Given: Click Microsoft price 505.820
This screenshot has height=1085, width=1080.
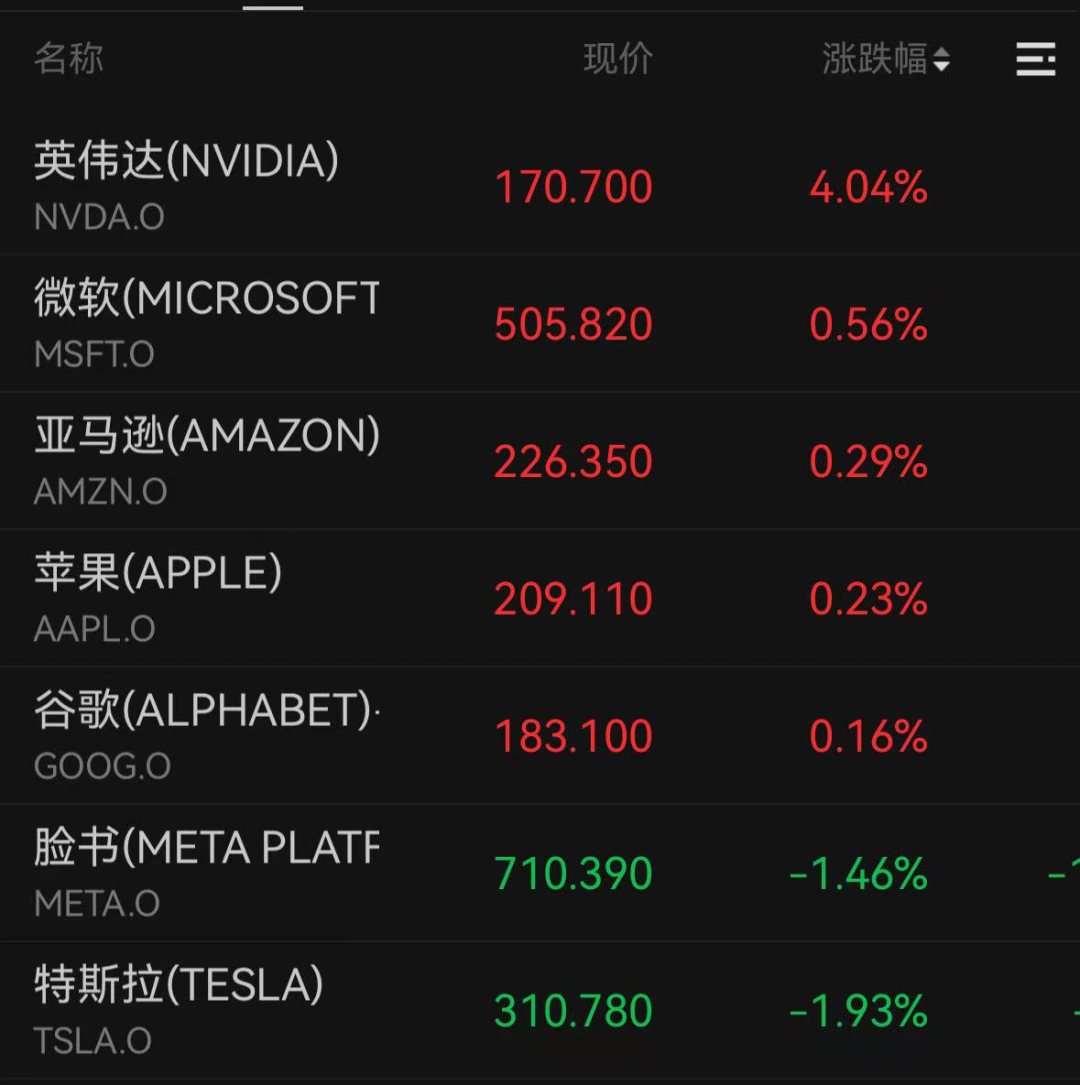Looking at the screenshot, I should tap(573, 325).
